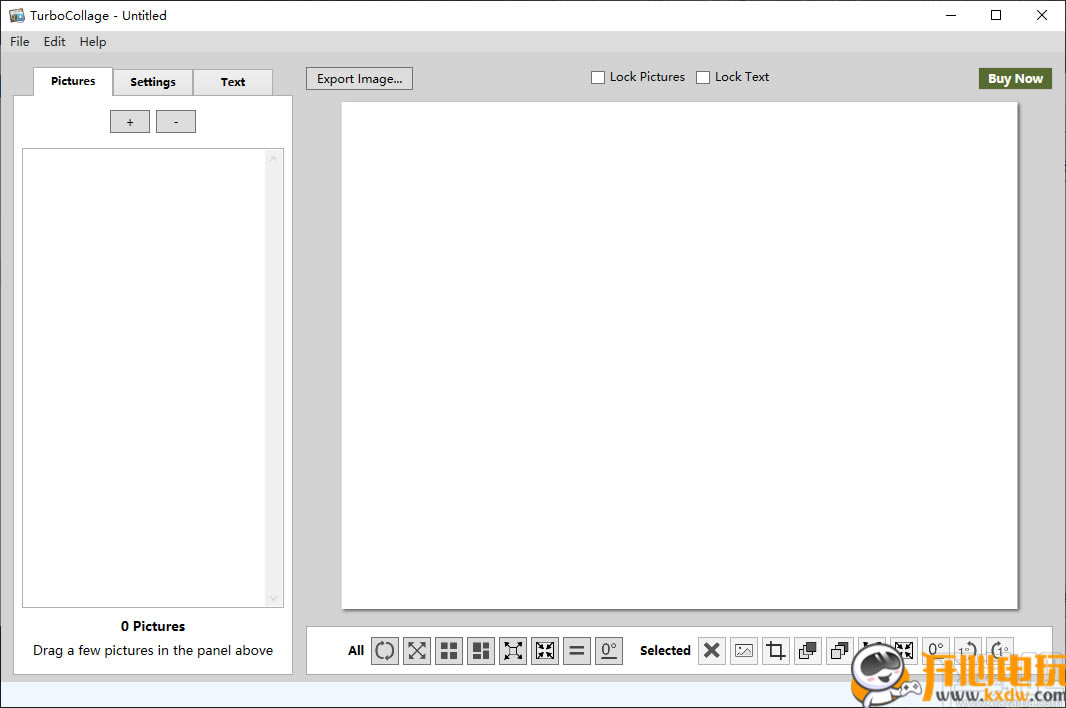Open the Help menu
The height and width of the screenshot is (708, 1066).
click(93, 42)
